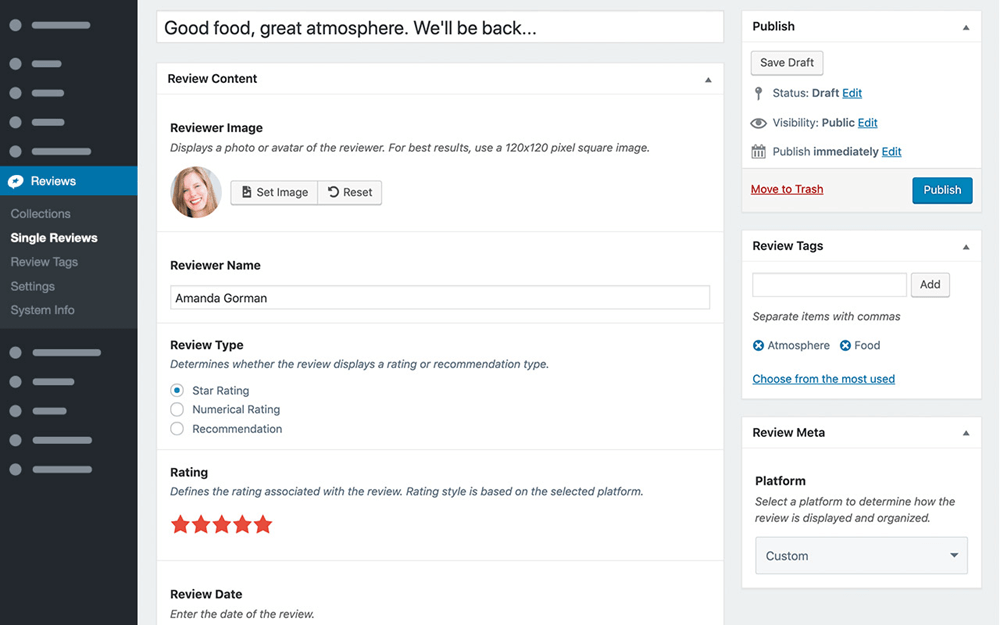Go to Review Tags submenu
This screenshot has width=1000, height=625.
[44, 262]
